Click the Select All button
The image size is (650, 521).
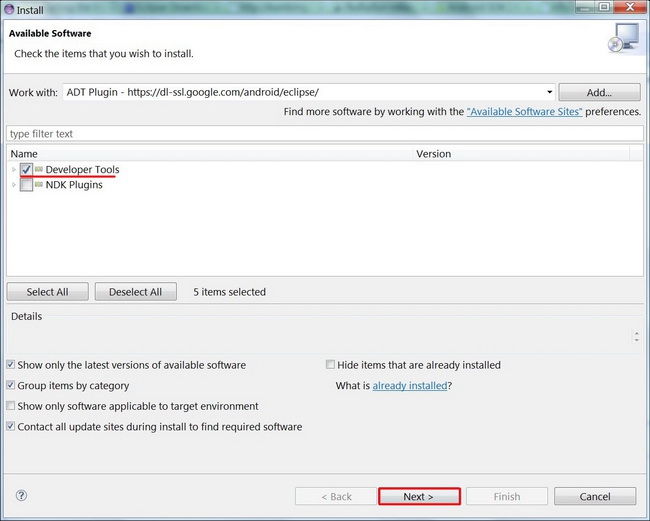pos(48,292)
